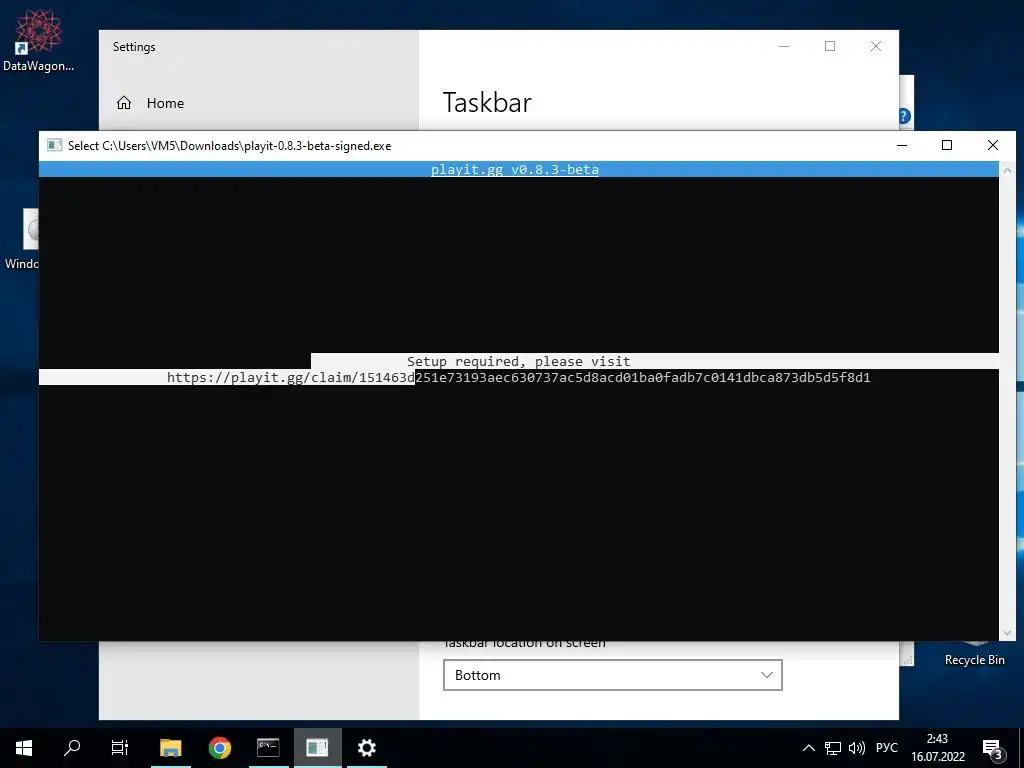Open the network tray icon
Image resolution: width=1024 pixels, height=768 pixels.
pyautogui.click(x=833, y=748)
